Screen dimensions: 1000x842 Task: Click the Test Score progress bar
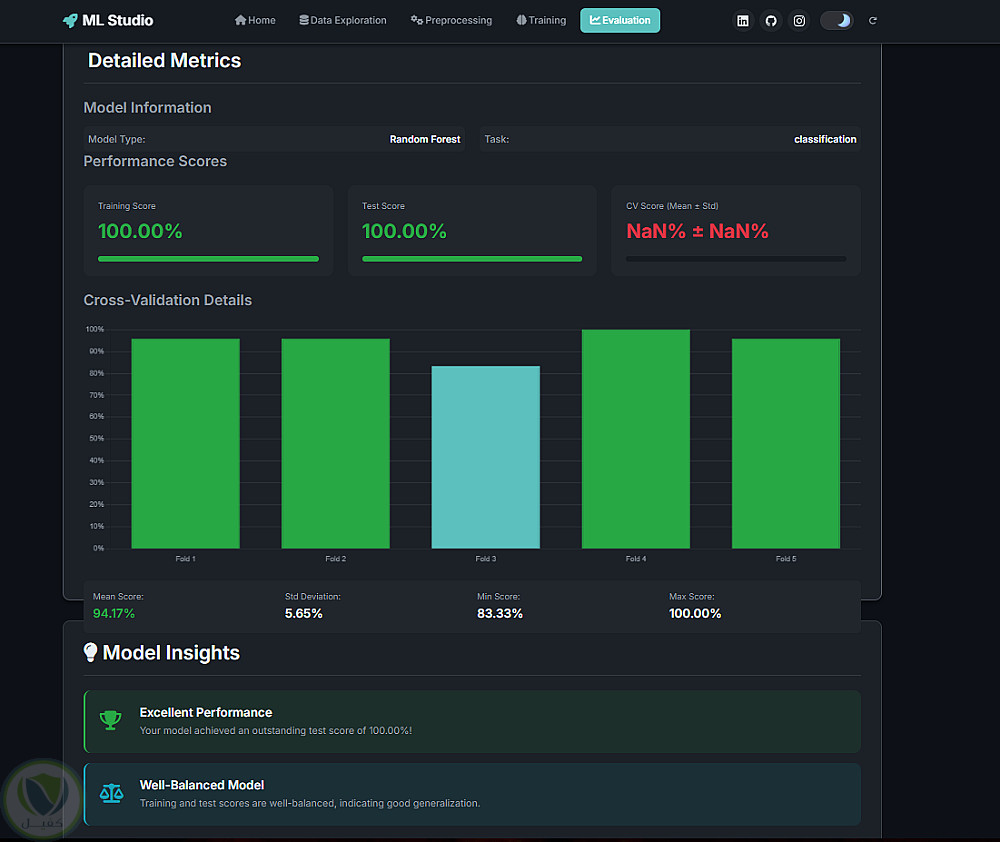click(x=472, y=259)
